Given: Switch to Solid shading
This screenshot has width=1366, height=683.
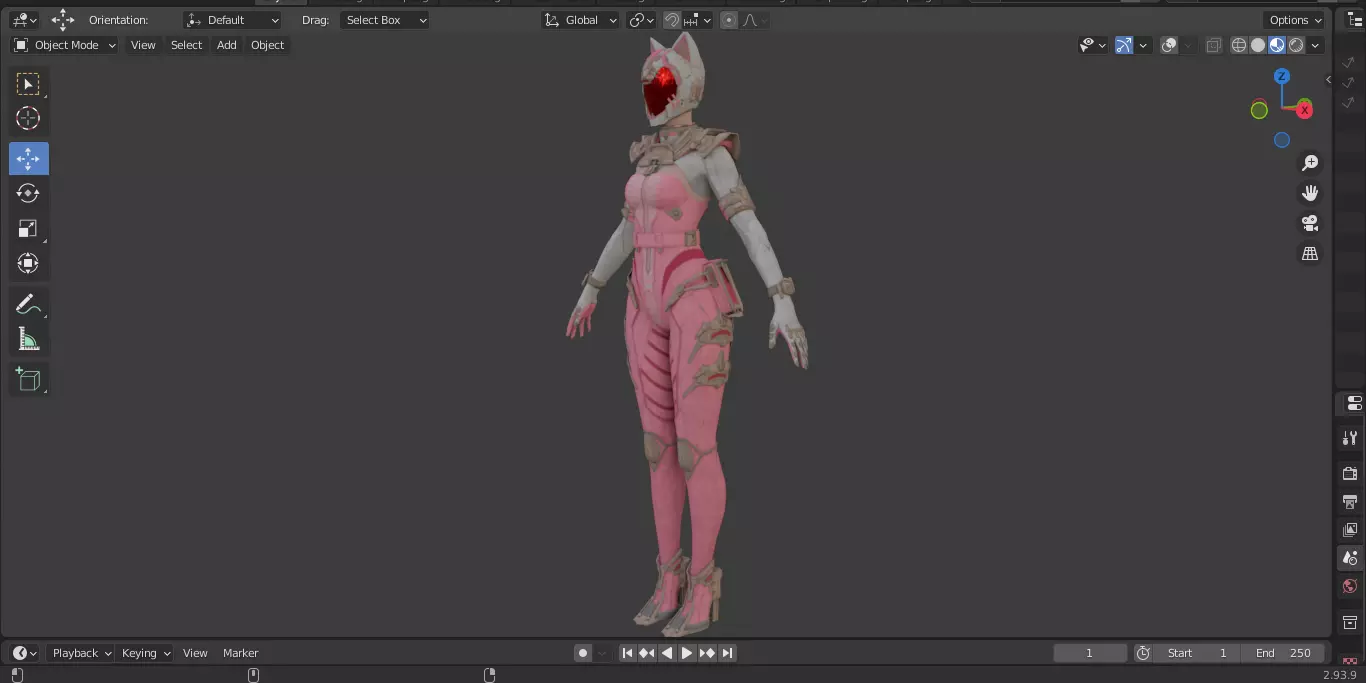Looking at the screenshot, I should coord(1258,45).
